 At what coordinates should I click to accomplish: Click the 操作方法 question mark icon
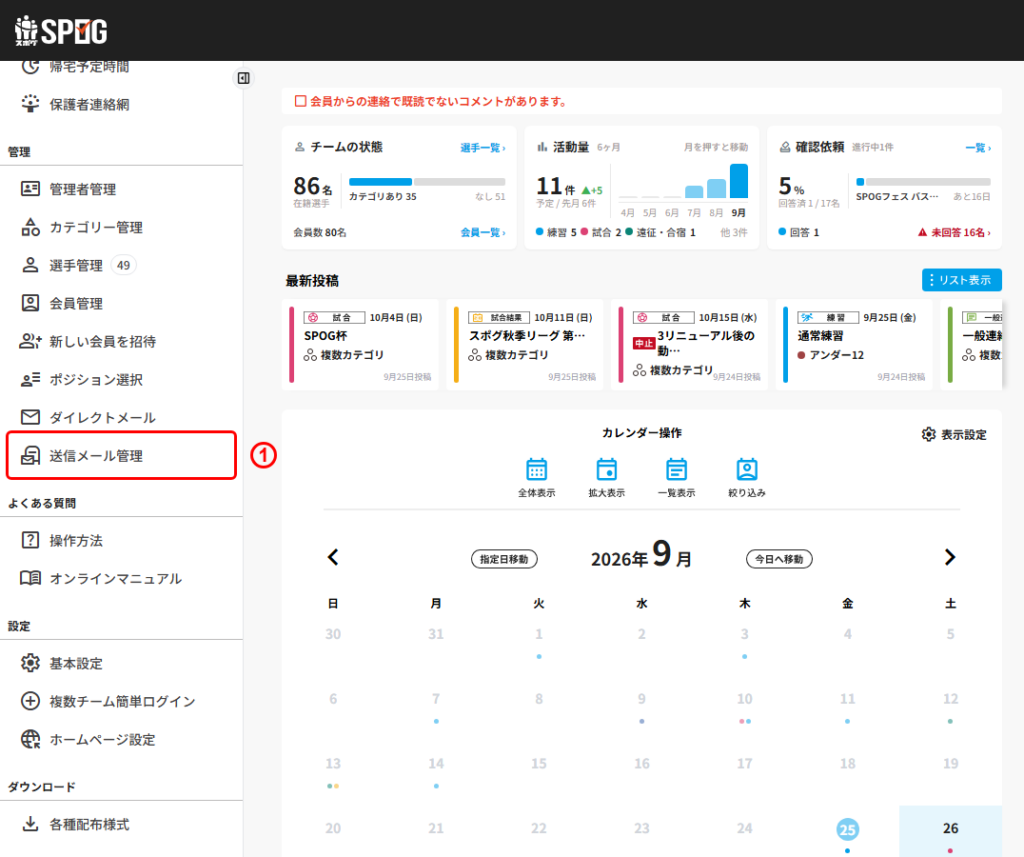click(x=30, y=540)
